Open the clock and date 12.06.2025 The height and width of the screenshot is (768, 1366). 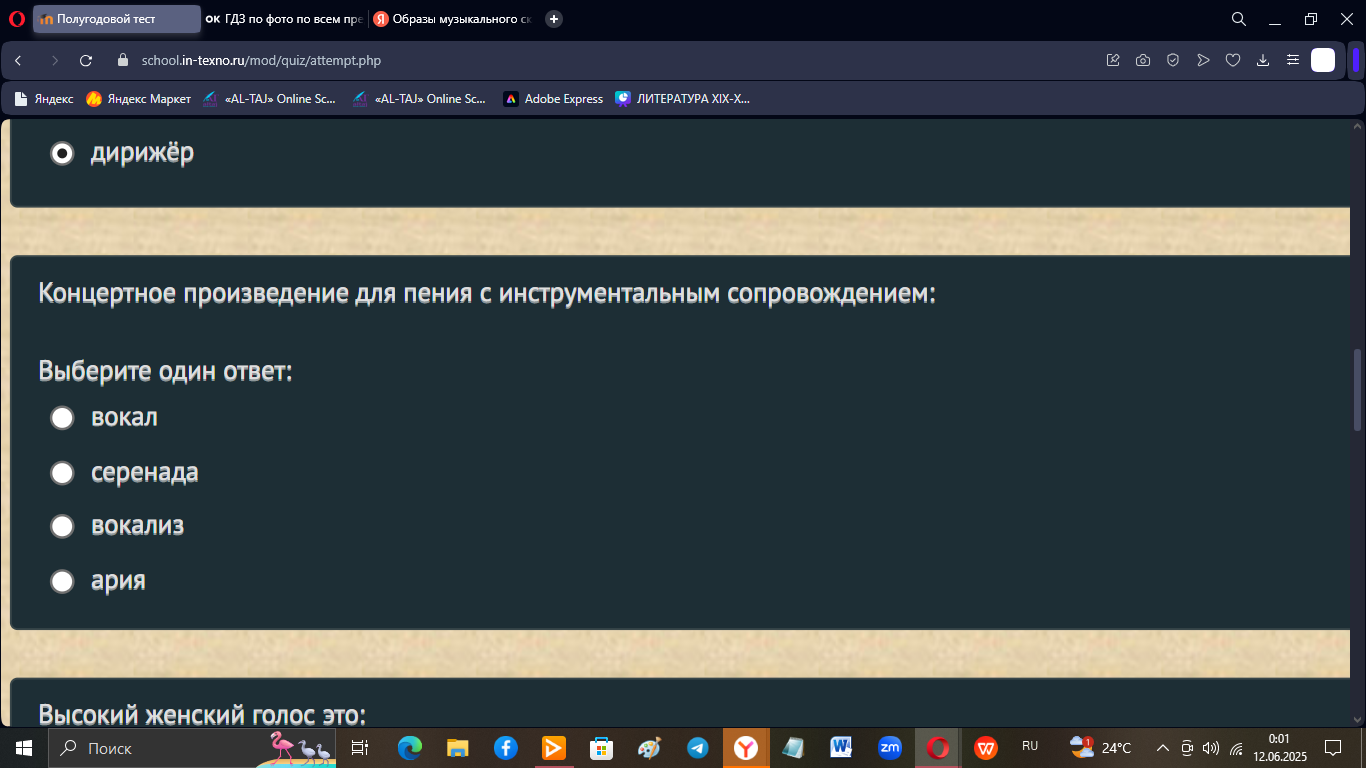1279,748
